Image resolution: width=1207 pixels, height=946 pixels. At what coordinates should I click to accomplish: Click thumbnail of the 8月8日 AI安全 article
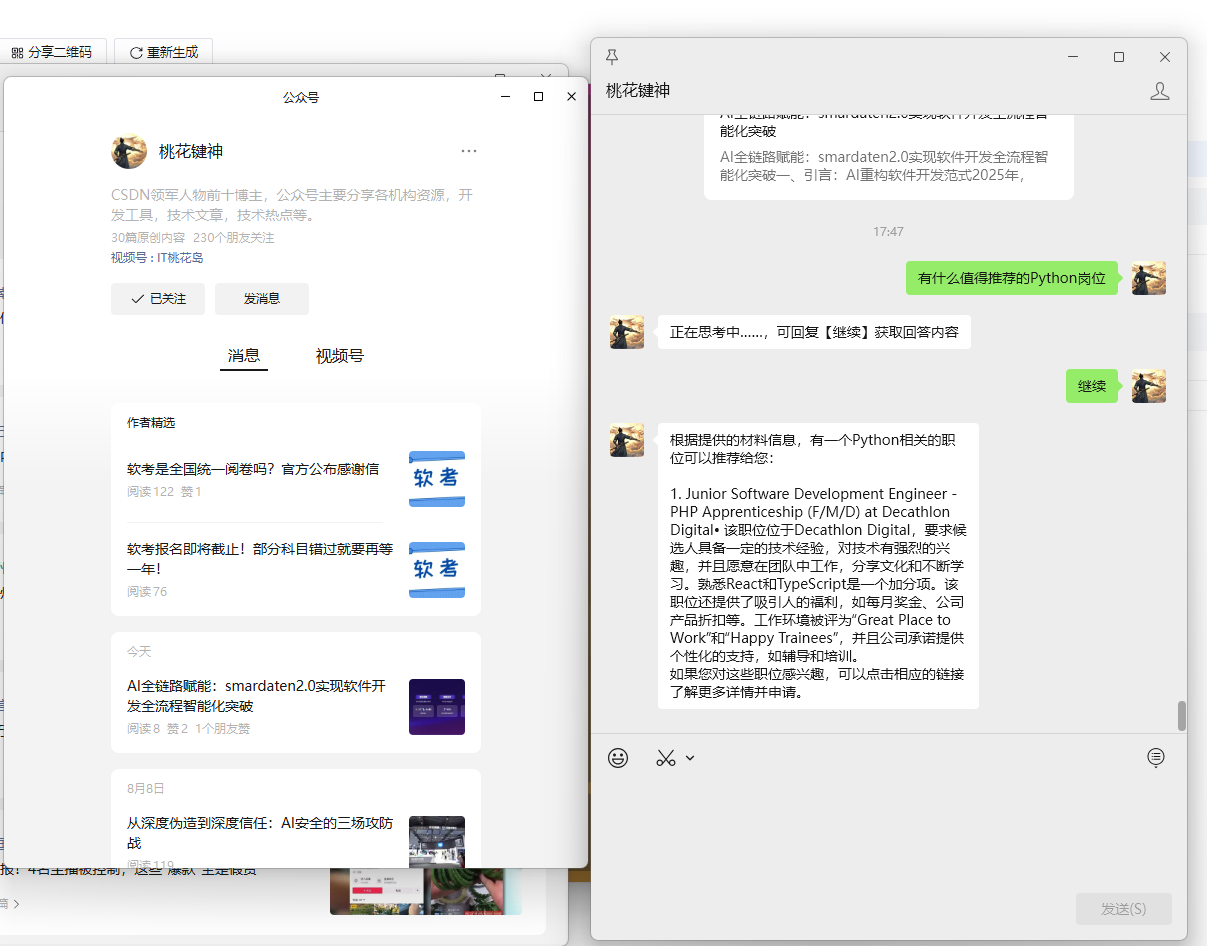[x=437, y=842]
